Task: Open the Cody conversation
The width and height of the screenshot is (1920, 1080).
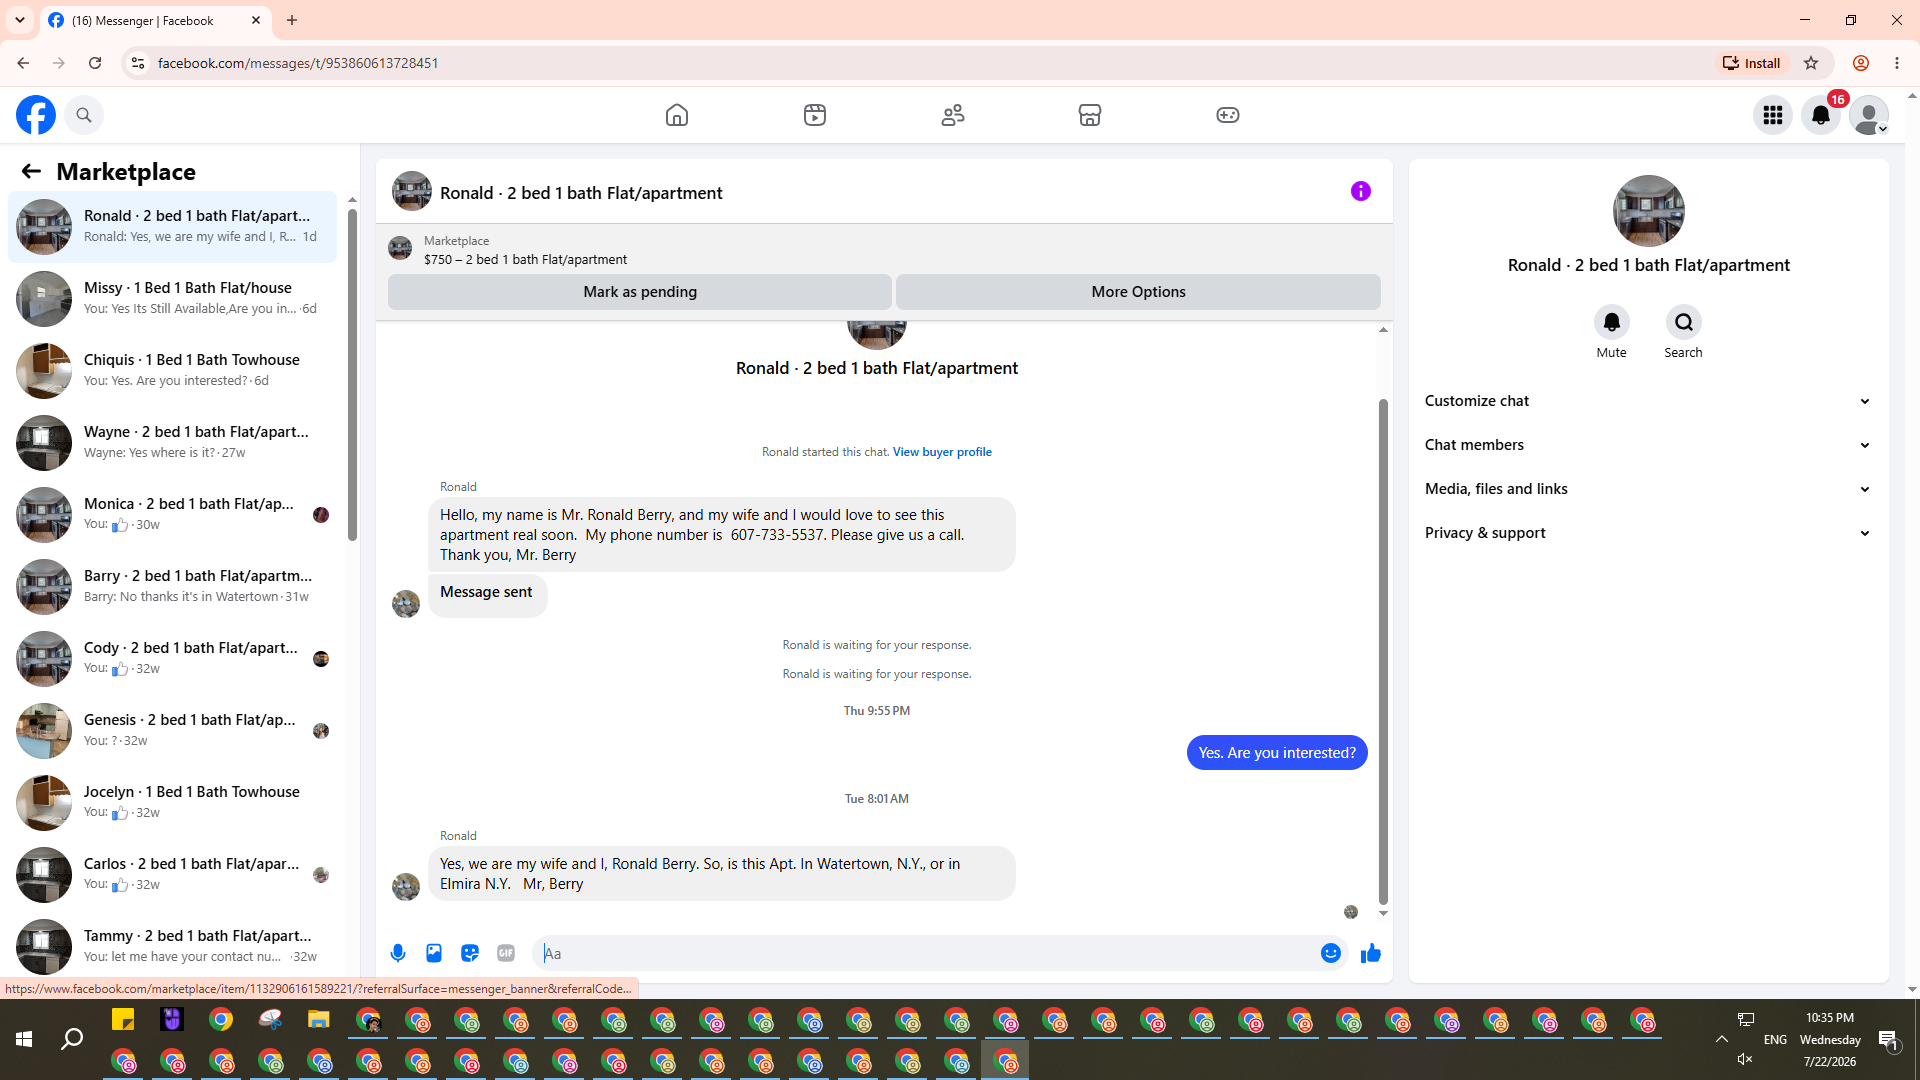Action: (x=172, y=658)
